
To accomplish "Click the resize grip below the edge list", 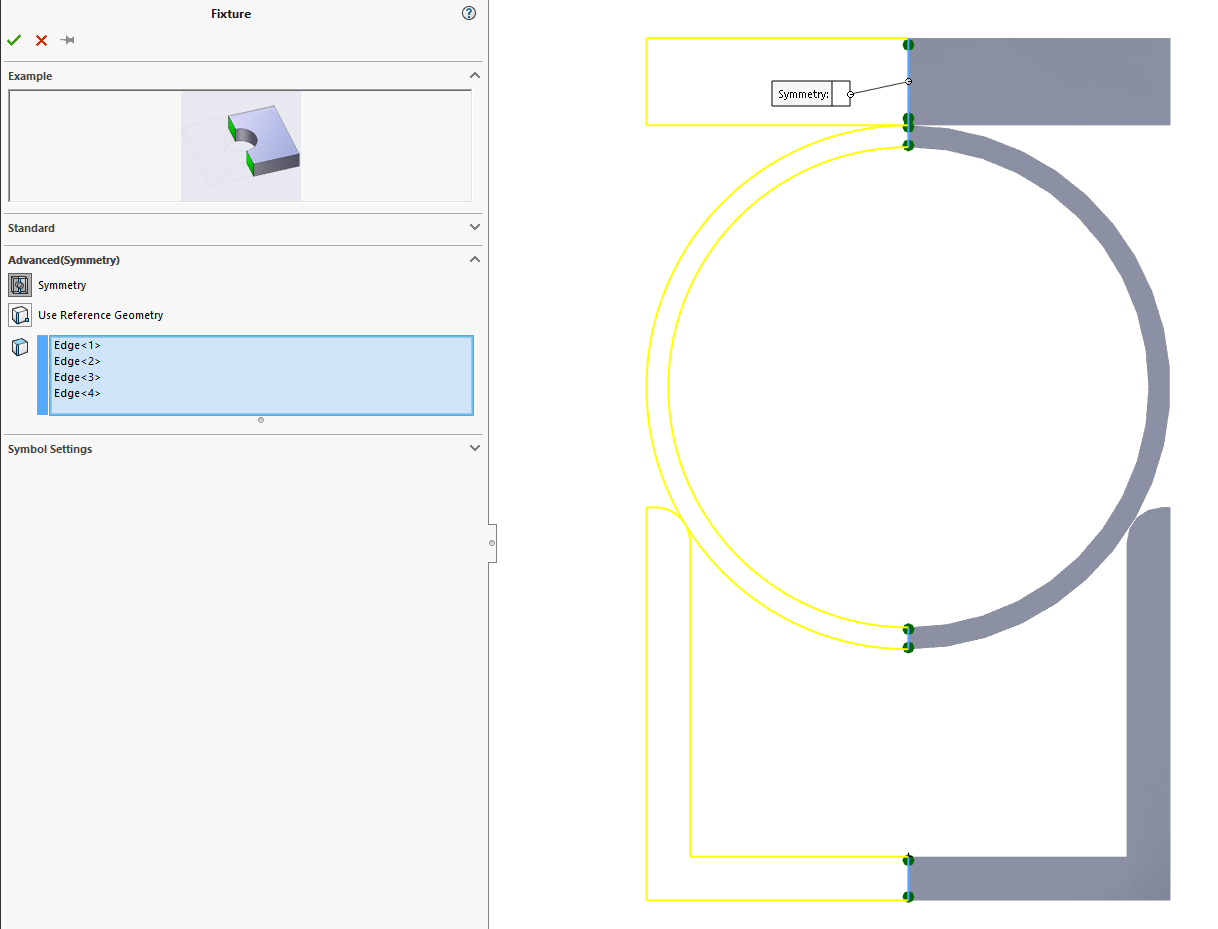I will (x=261, y=420).
